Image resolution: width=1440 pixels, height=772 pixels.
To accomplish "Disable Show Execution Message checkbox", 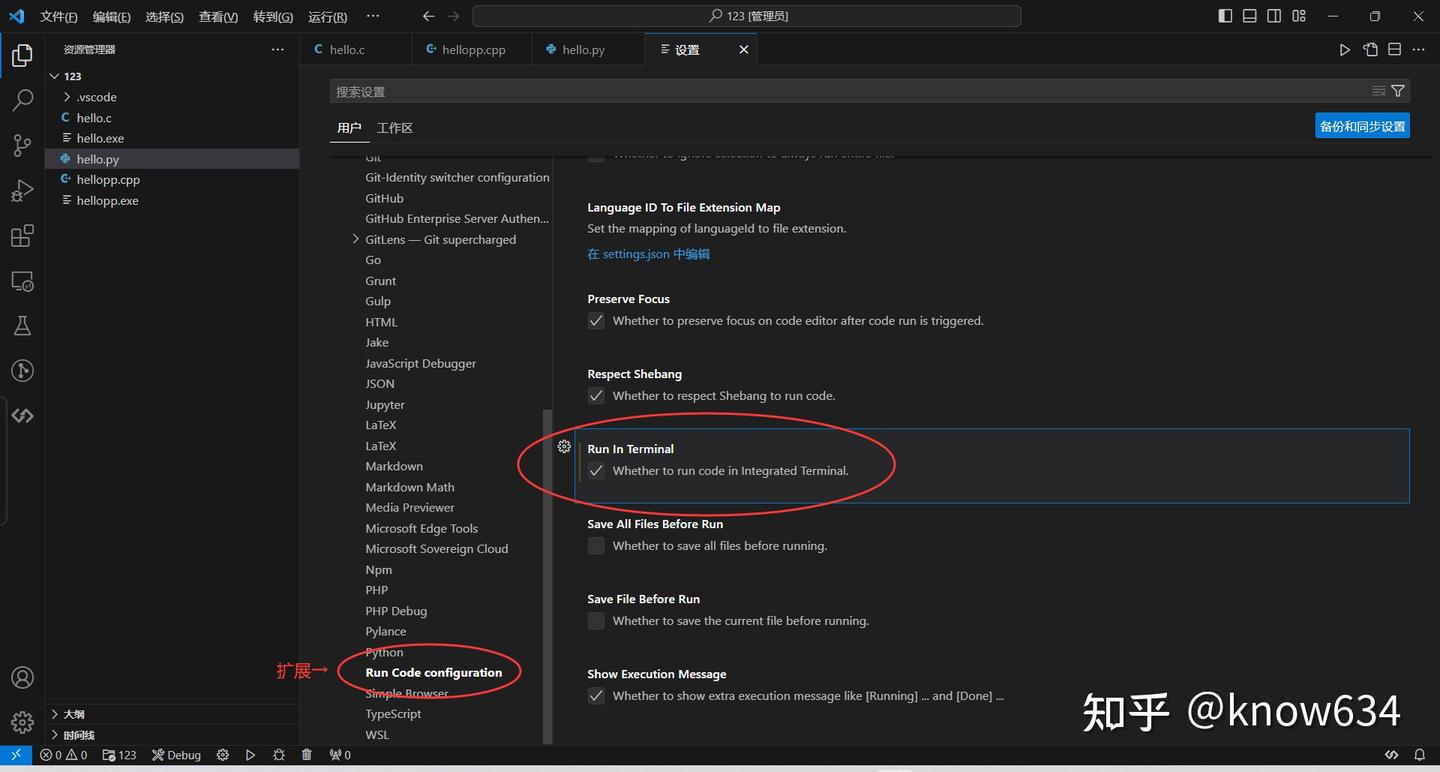I will coord(596,695).
